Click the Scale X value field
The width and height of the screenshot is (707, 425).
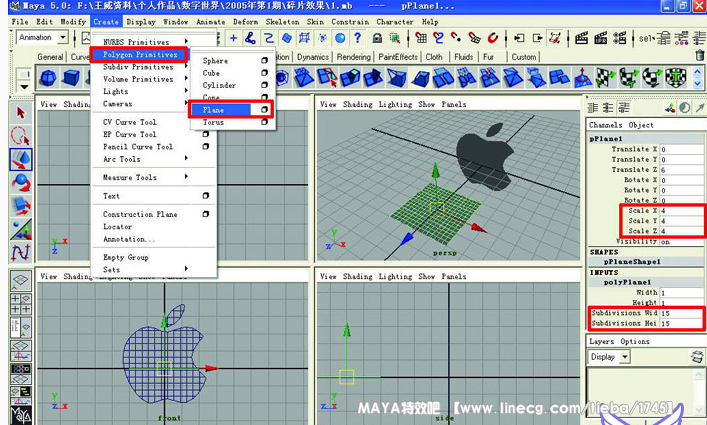682,210
